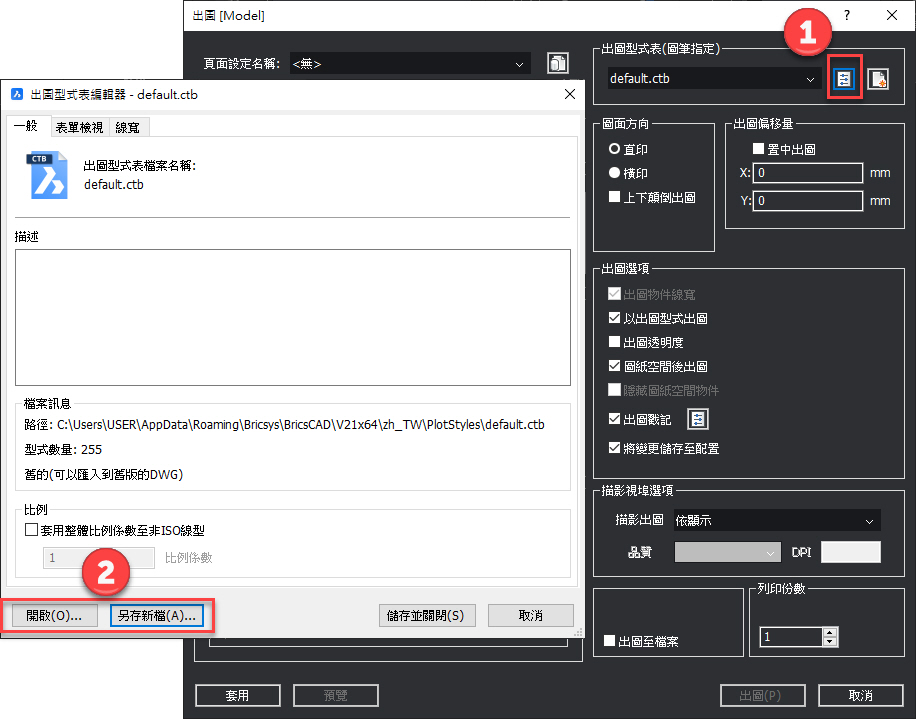Close the 出圖型式表編輯器 dialog
Viewport: 916px width, 719px height.
point(570,94)
